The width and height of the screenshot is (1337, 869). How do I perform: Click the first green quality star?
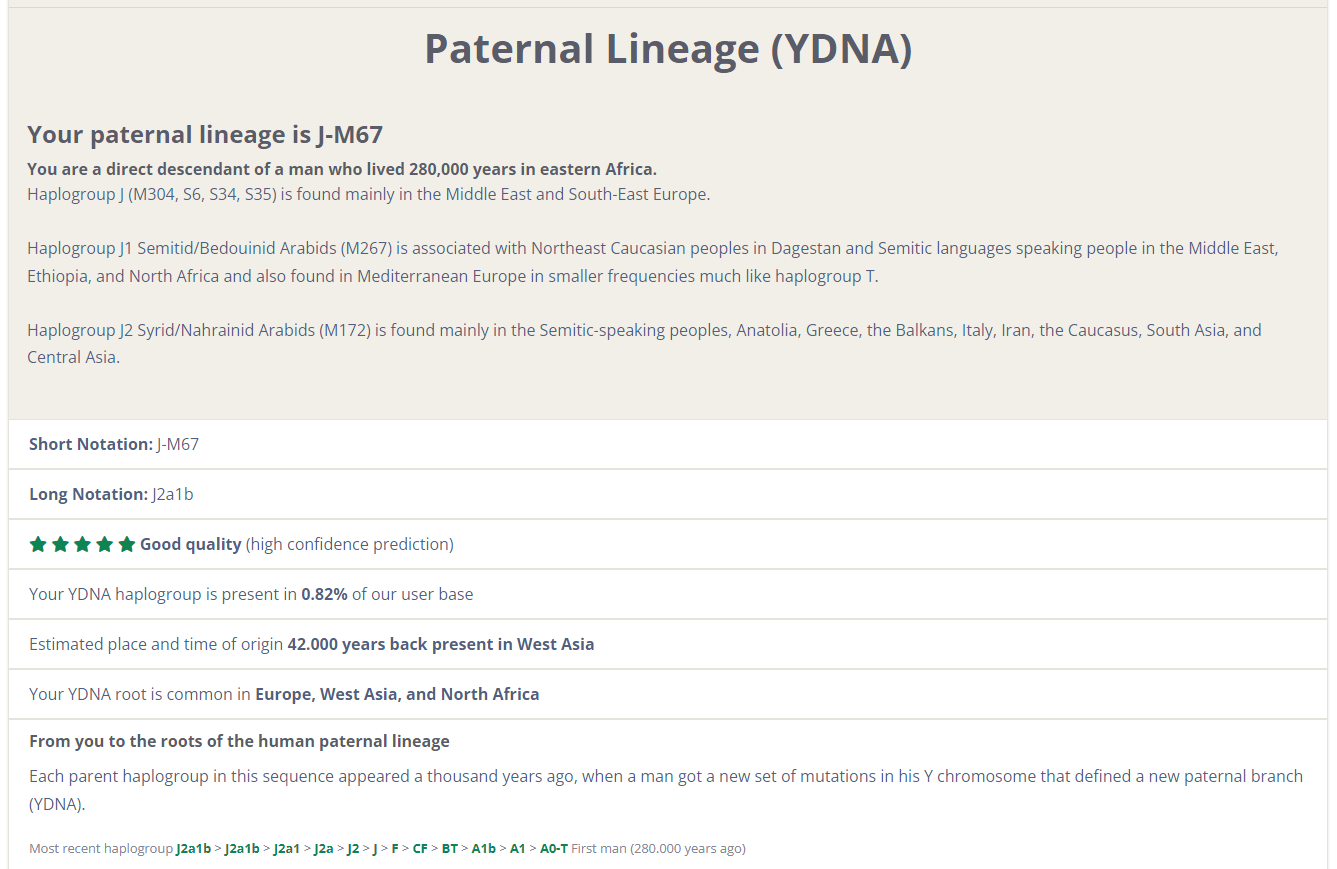point(38,544)
